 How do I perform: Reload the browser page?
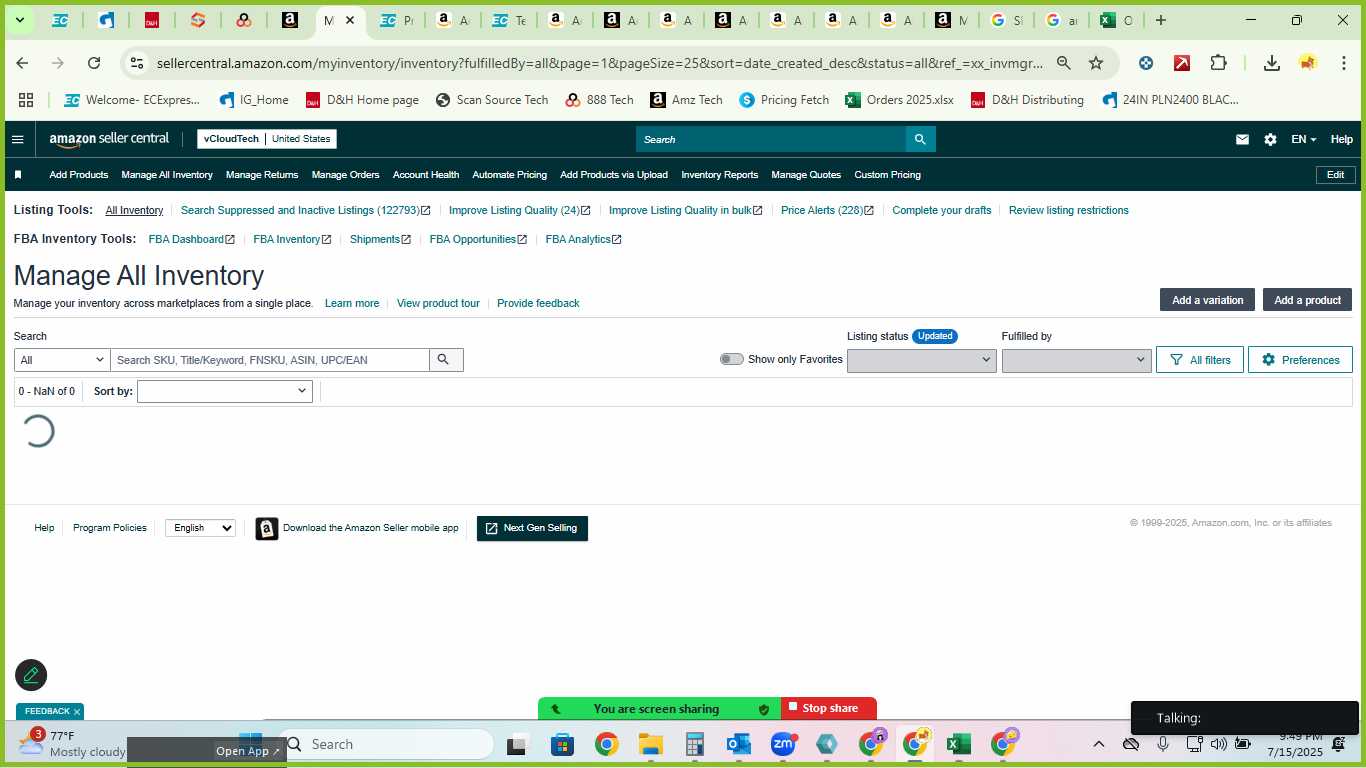[94, 63]
